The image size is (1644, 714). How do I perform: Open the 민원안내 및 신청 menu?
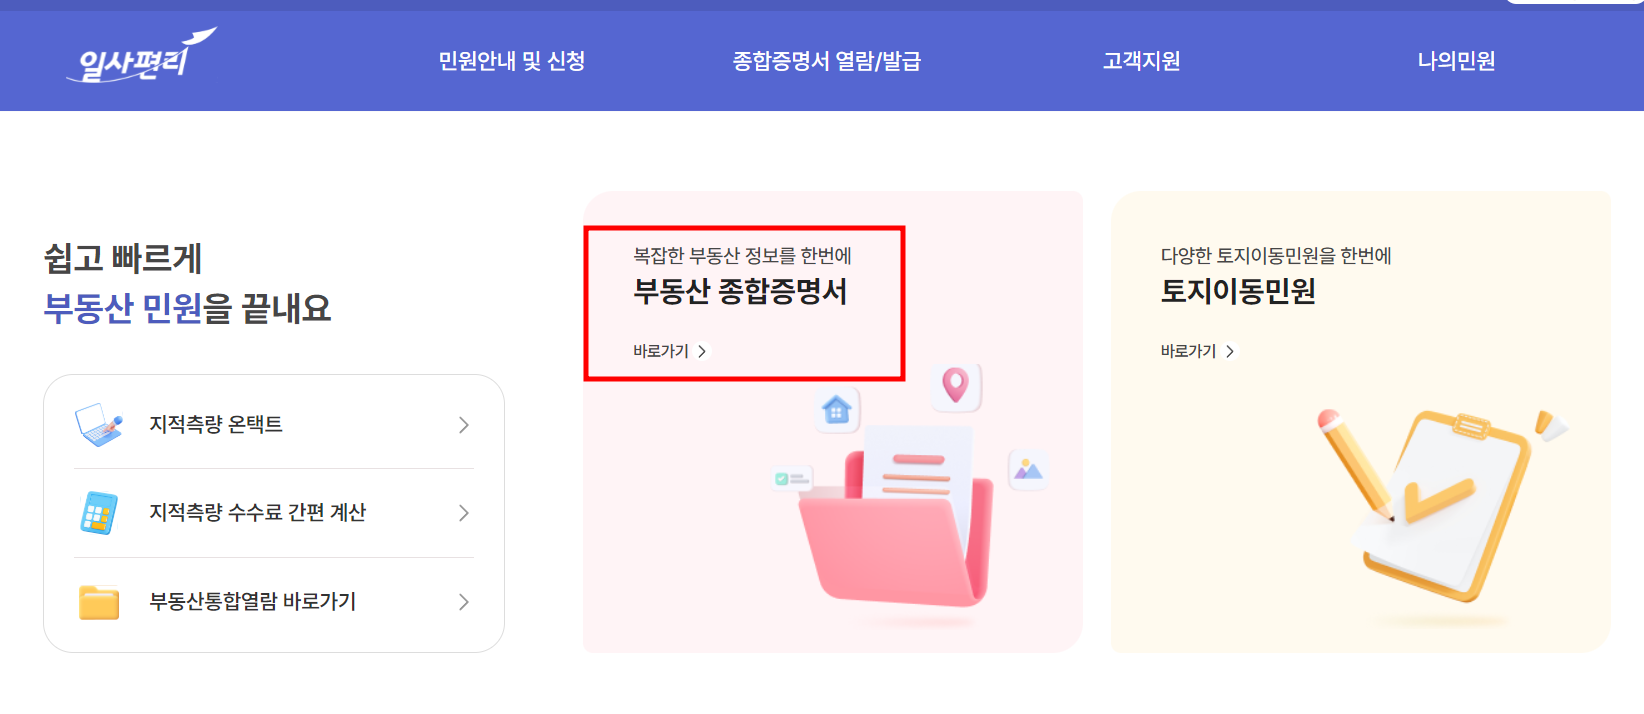pyautogui.click(x=512, y=61)
